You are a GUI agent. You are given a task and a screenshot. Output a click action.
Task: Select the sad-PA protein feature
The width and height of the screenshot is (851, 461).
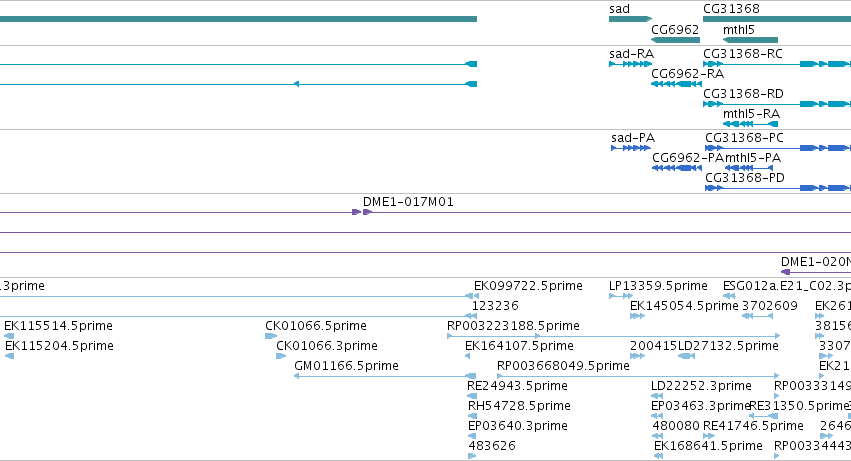(x=631, y=148)
